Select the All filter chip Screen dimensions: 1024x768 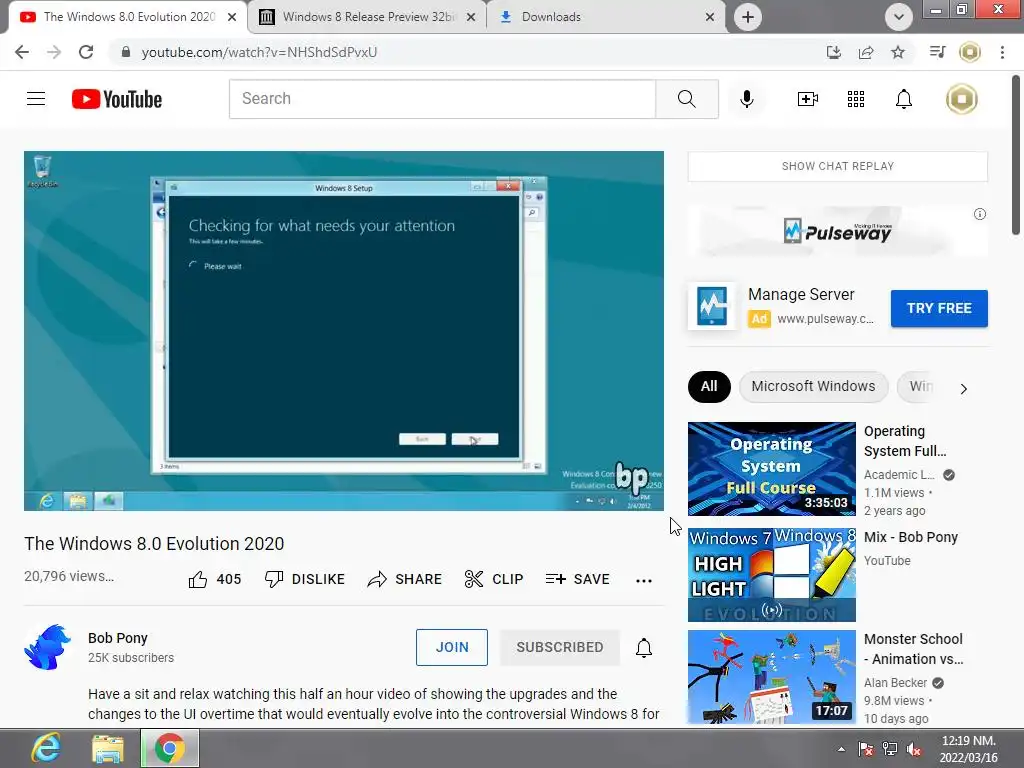tap(709, 387)
